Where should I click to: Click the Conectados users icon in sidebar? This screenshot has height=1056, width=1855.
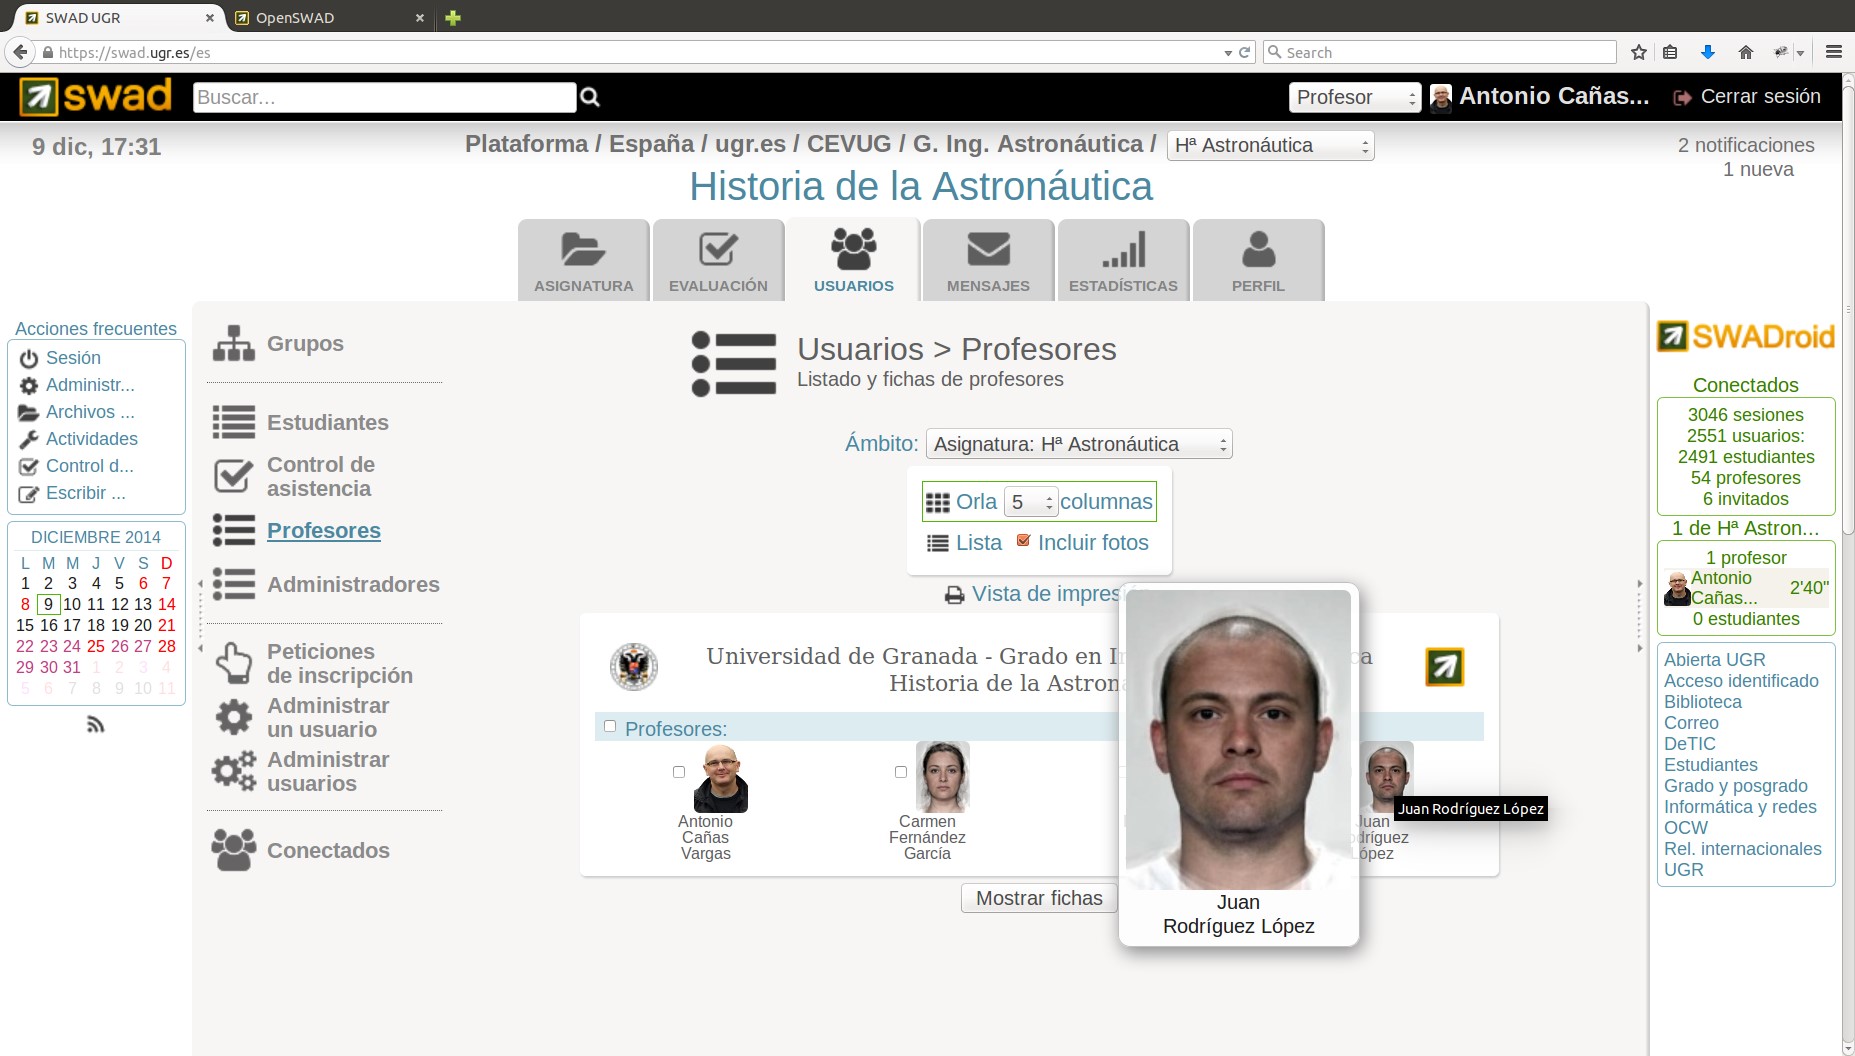[234, 850]
